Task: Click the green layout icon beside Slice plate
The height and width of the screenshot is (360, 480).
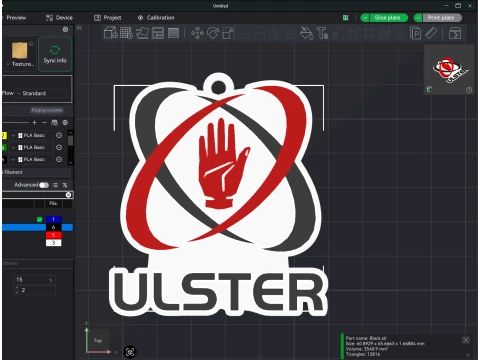Action: coord(346,18)
